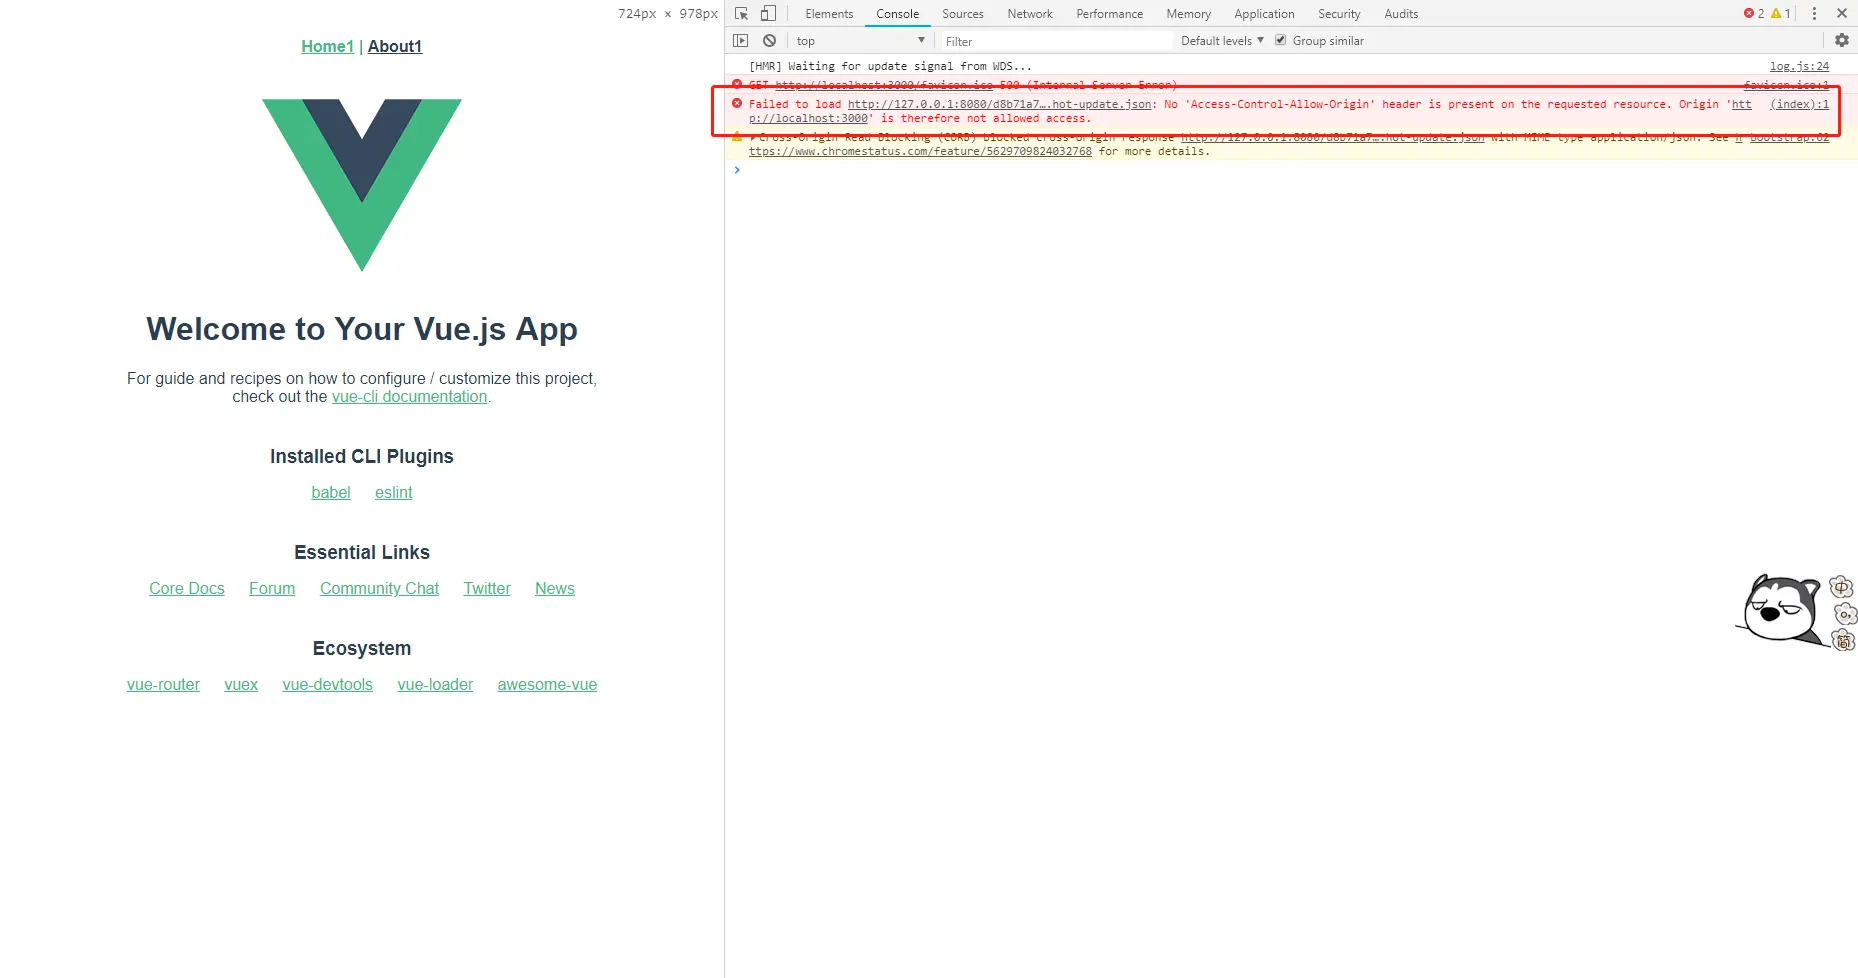Screen dimensions: 1858x978
Task: Click the Vue logo image
Action: [x=362, y=185]
